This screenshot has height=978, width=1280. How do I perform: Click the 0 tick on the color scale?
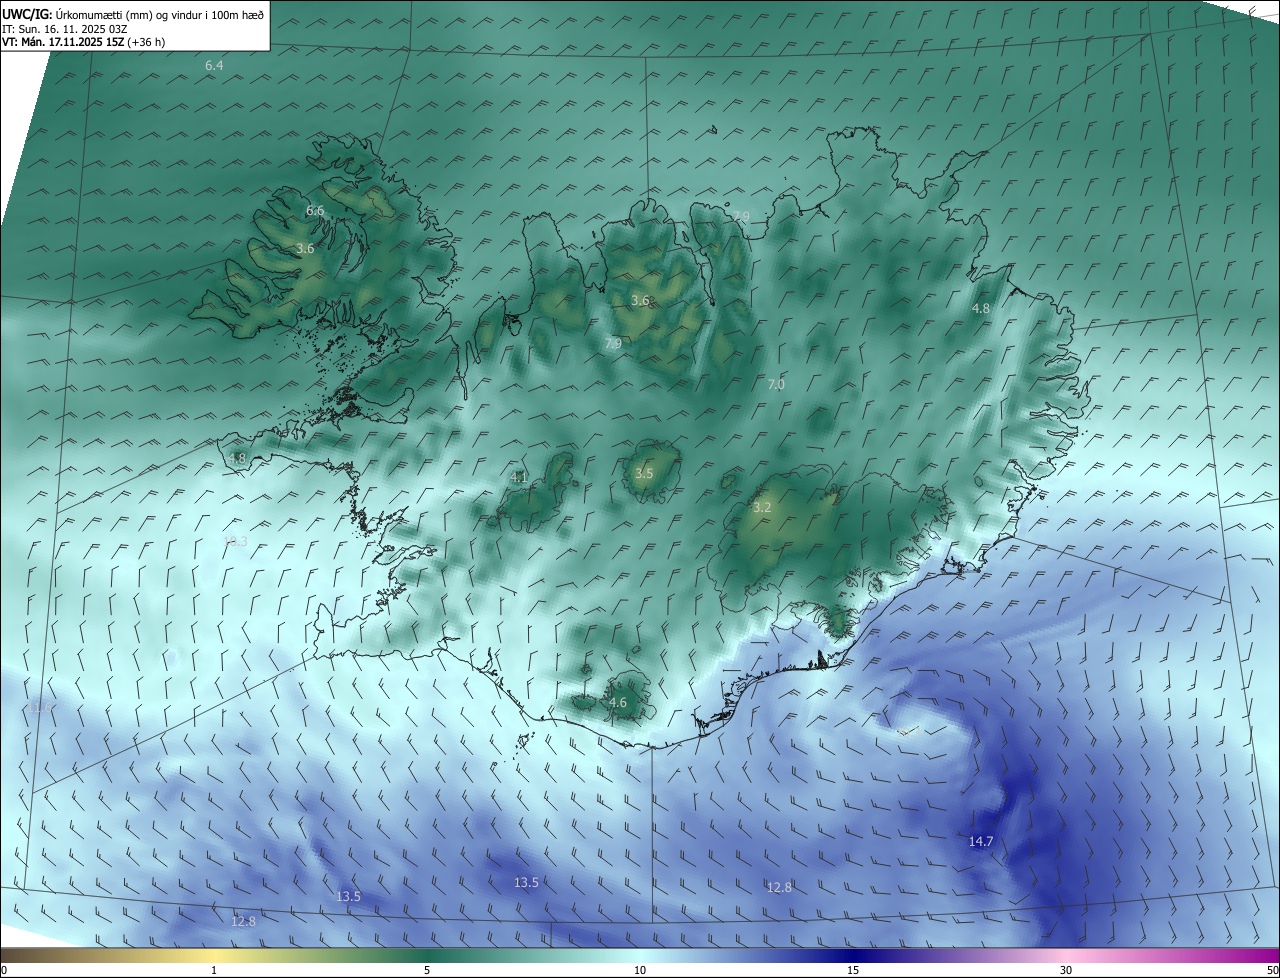[x=4, y=970]
